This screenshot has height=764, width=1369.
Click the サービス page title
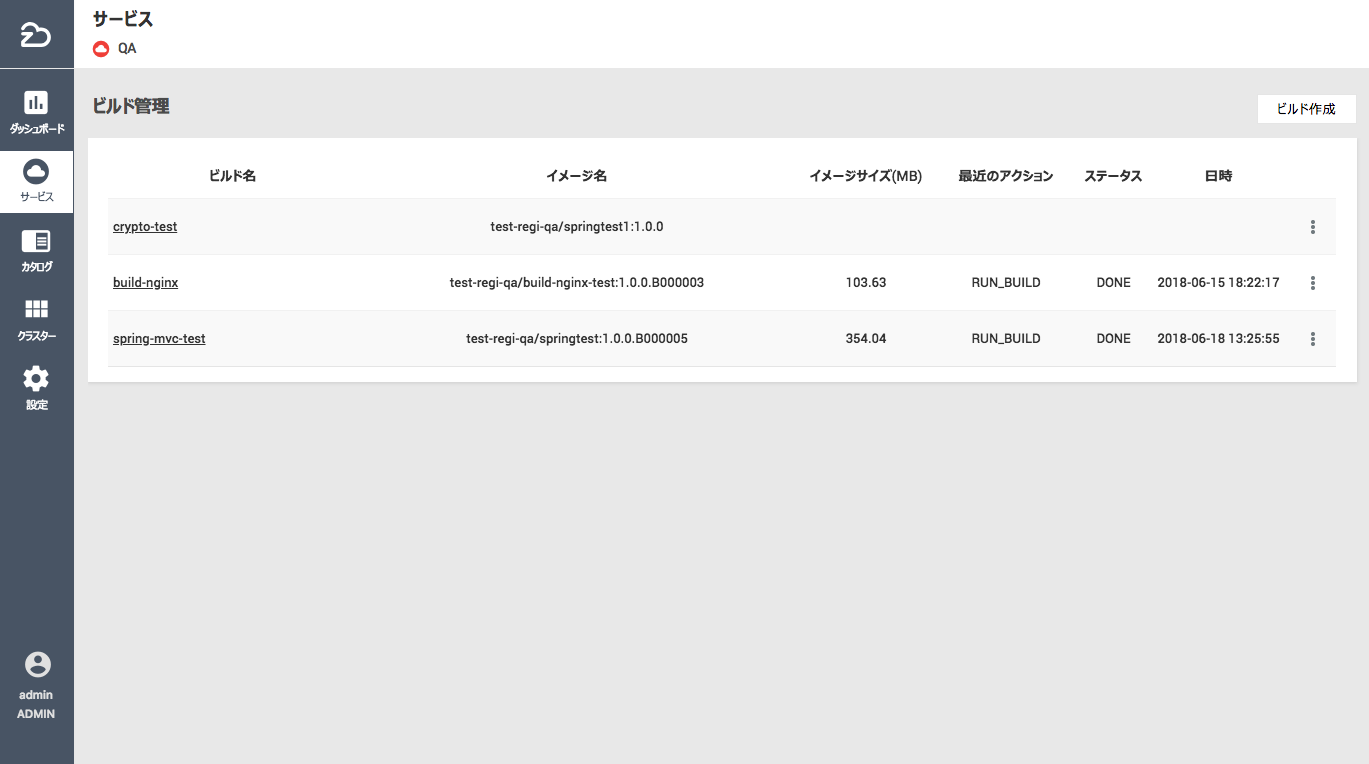[123, 19]
